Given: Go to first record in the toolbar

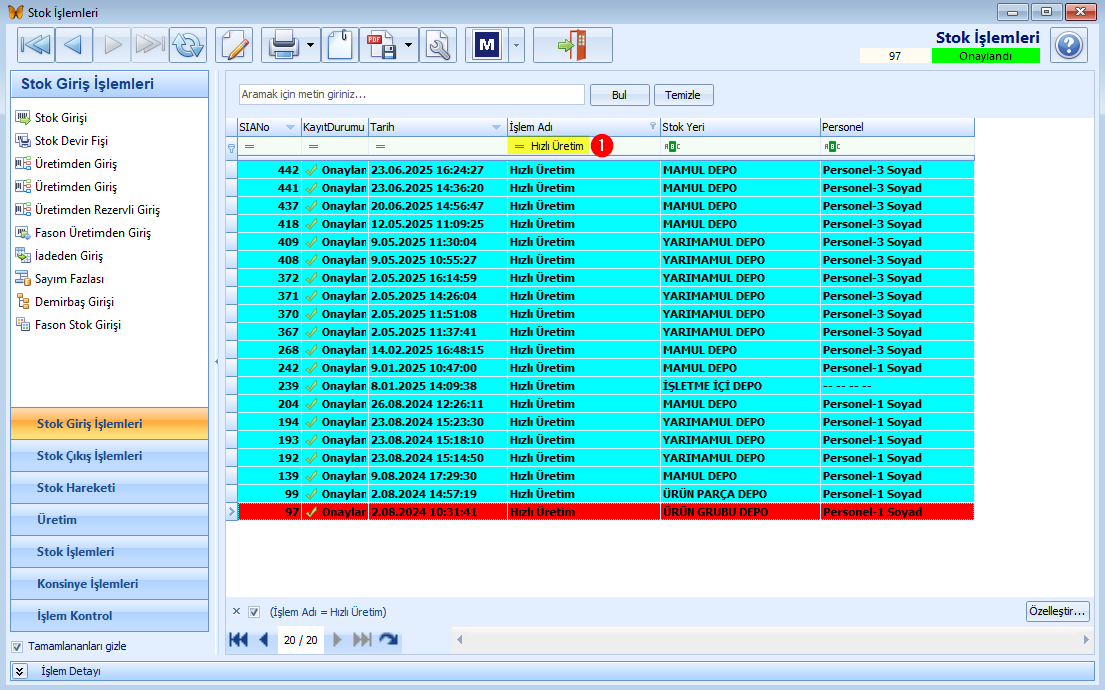Looking at the screenshot, I should coord(36,45).
